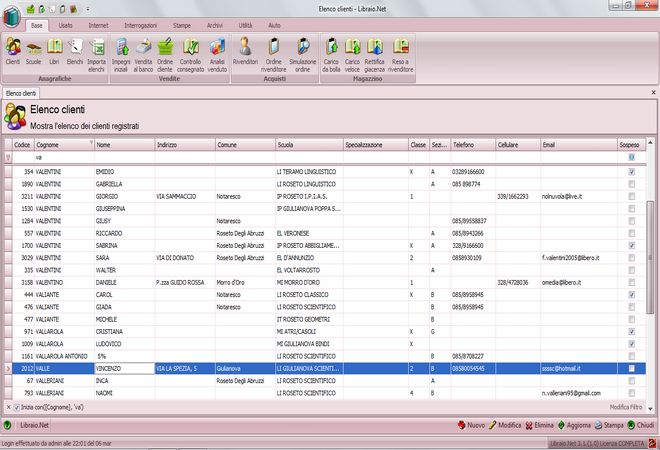The width and height of the screenshot is (660, 450).
Task: Switch to the Stampe ribbon tab
Action: pyautogui.click(x=181, y=26)
